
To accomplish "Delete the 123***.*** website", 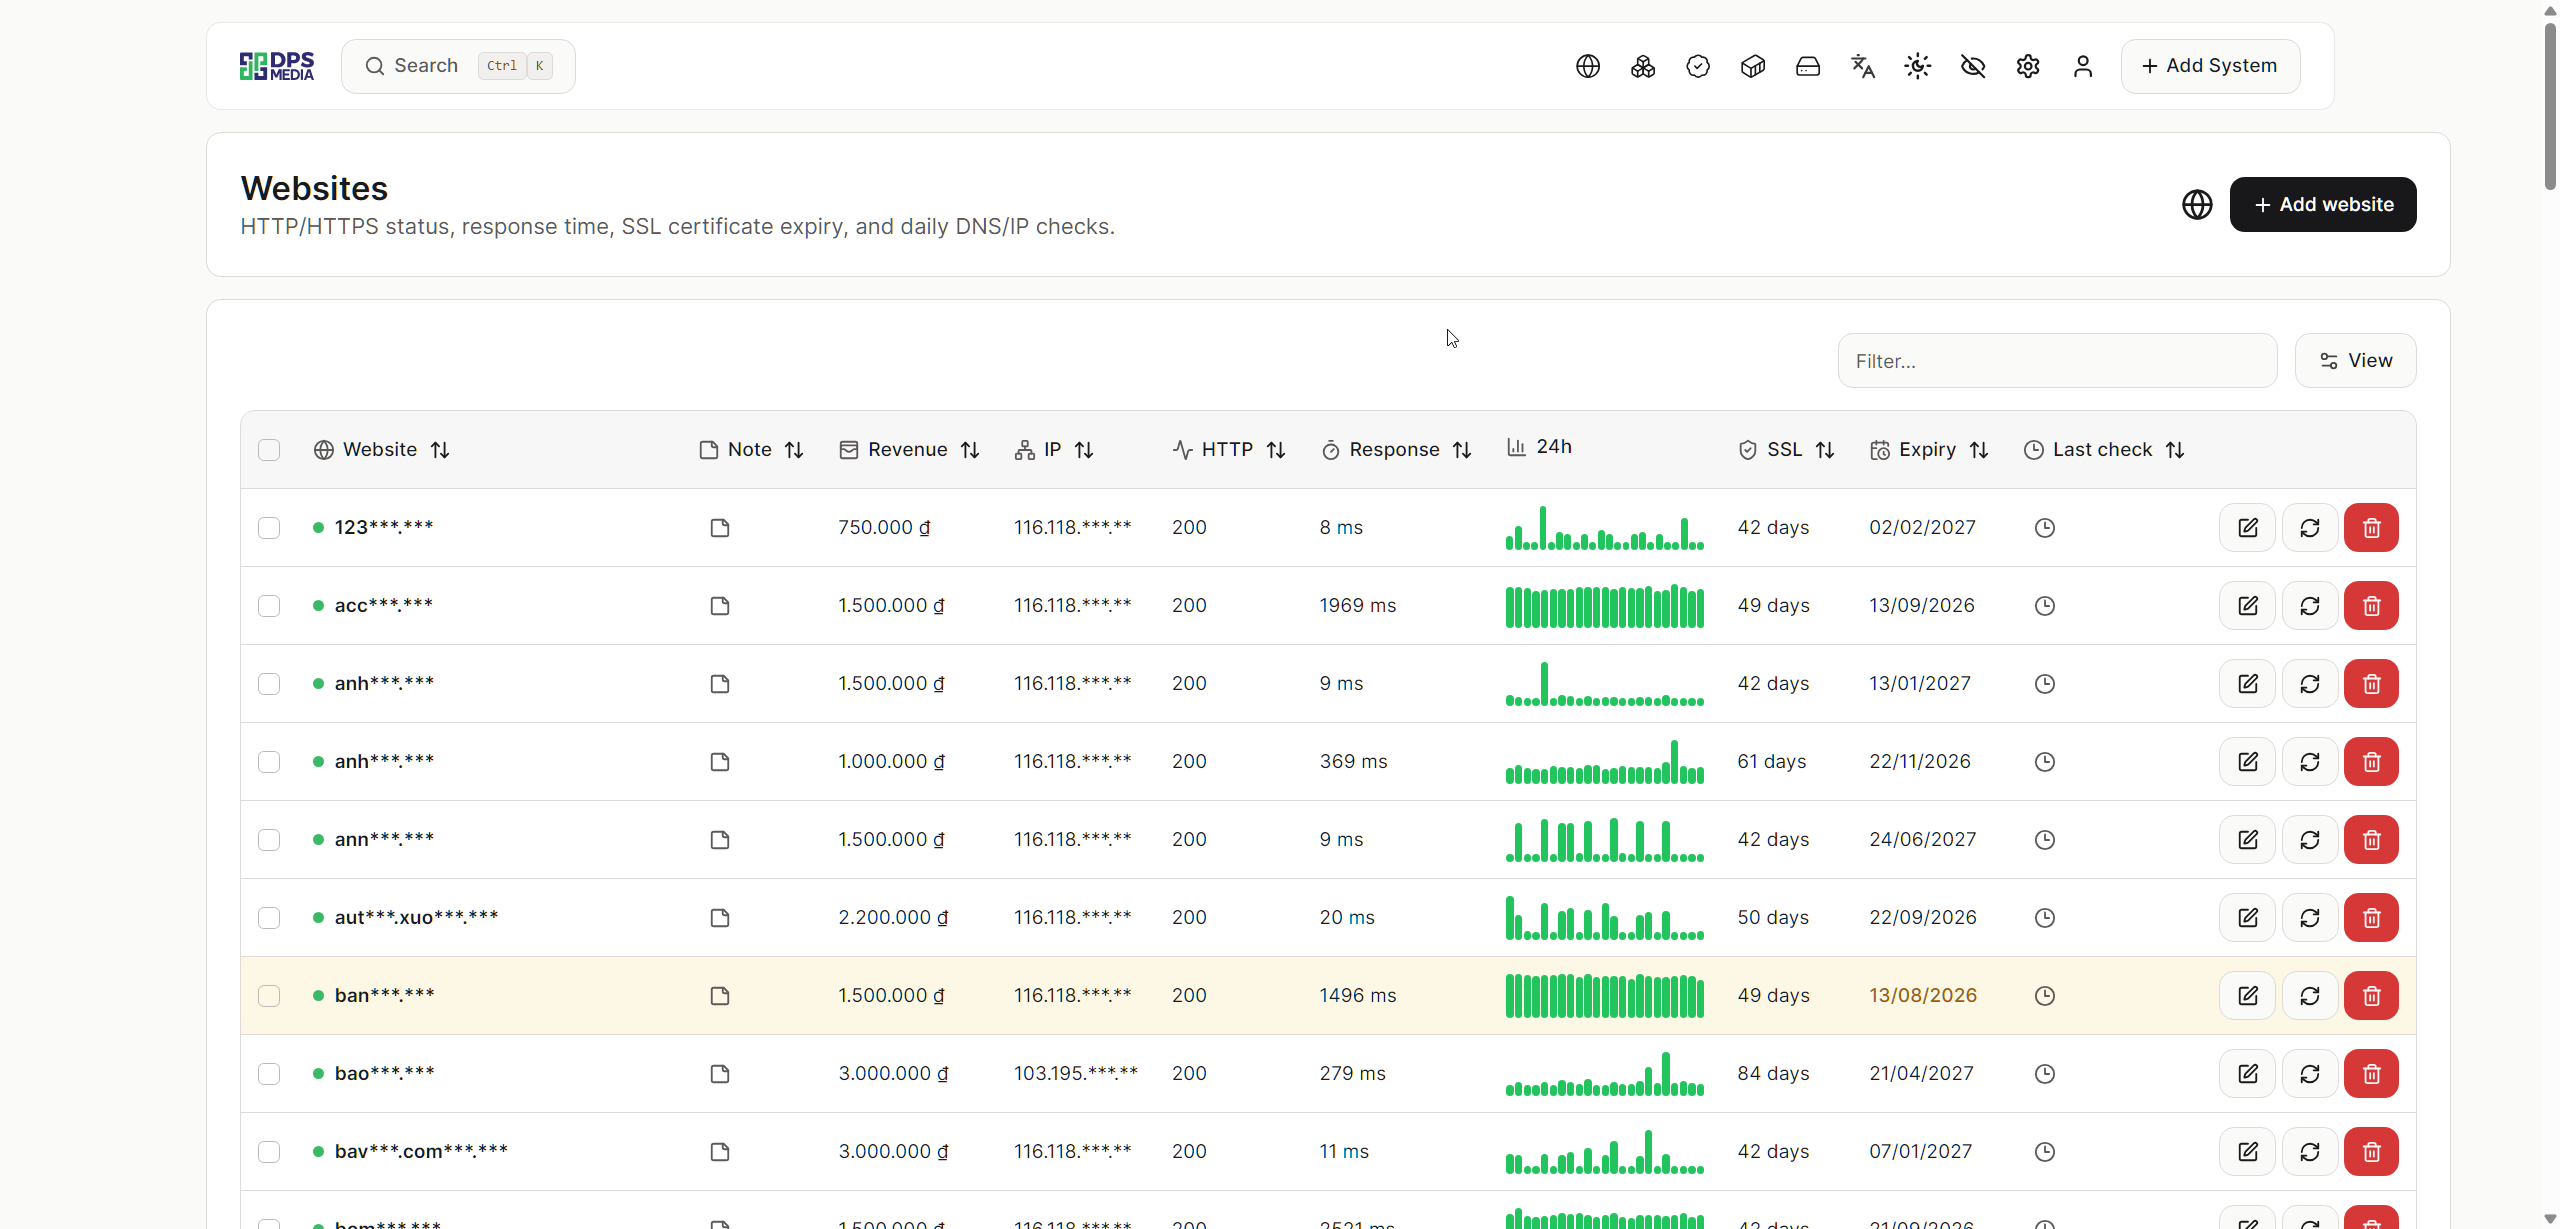I will click(2372, 528).
